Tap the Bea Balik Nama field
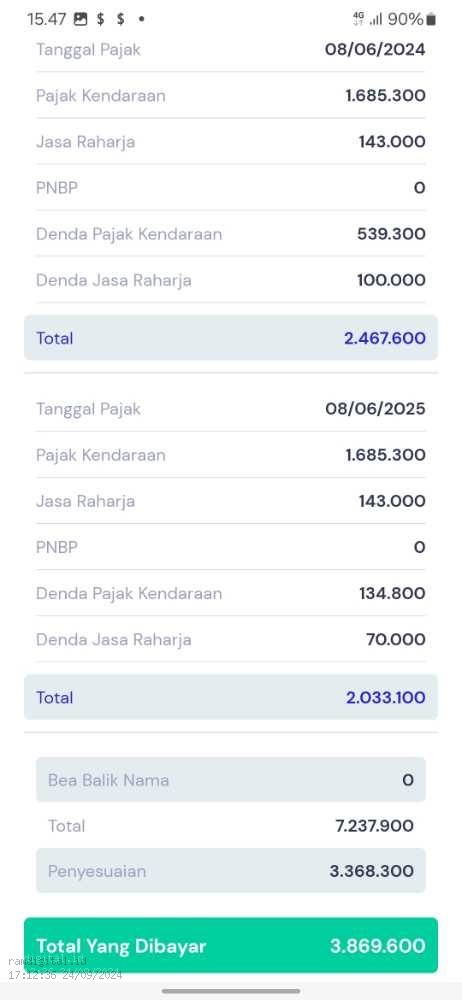 (x=231, y=779)
